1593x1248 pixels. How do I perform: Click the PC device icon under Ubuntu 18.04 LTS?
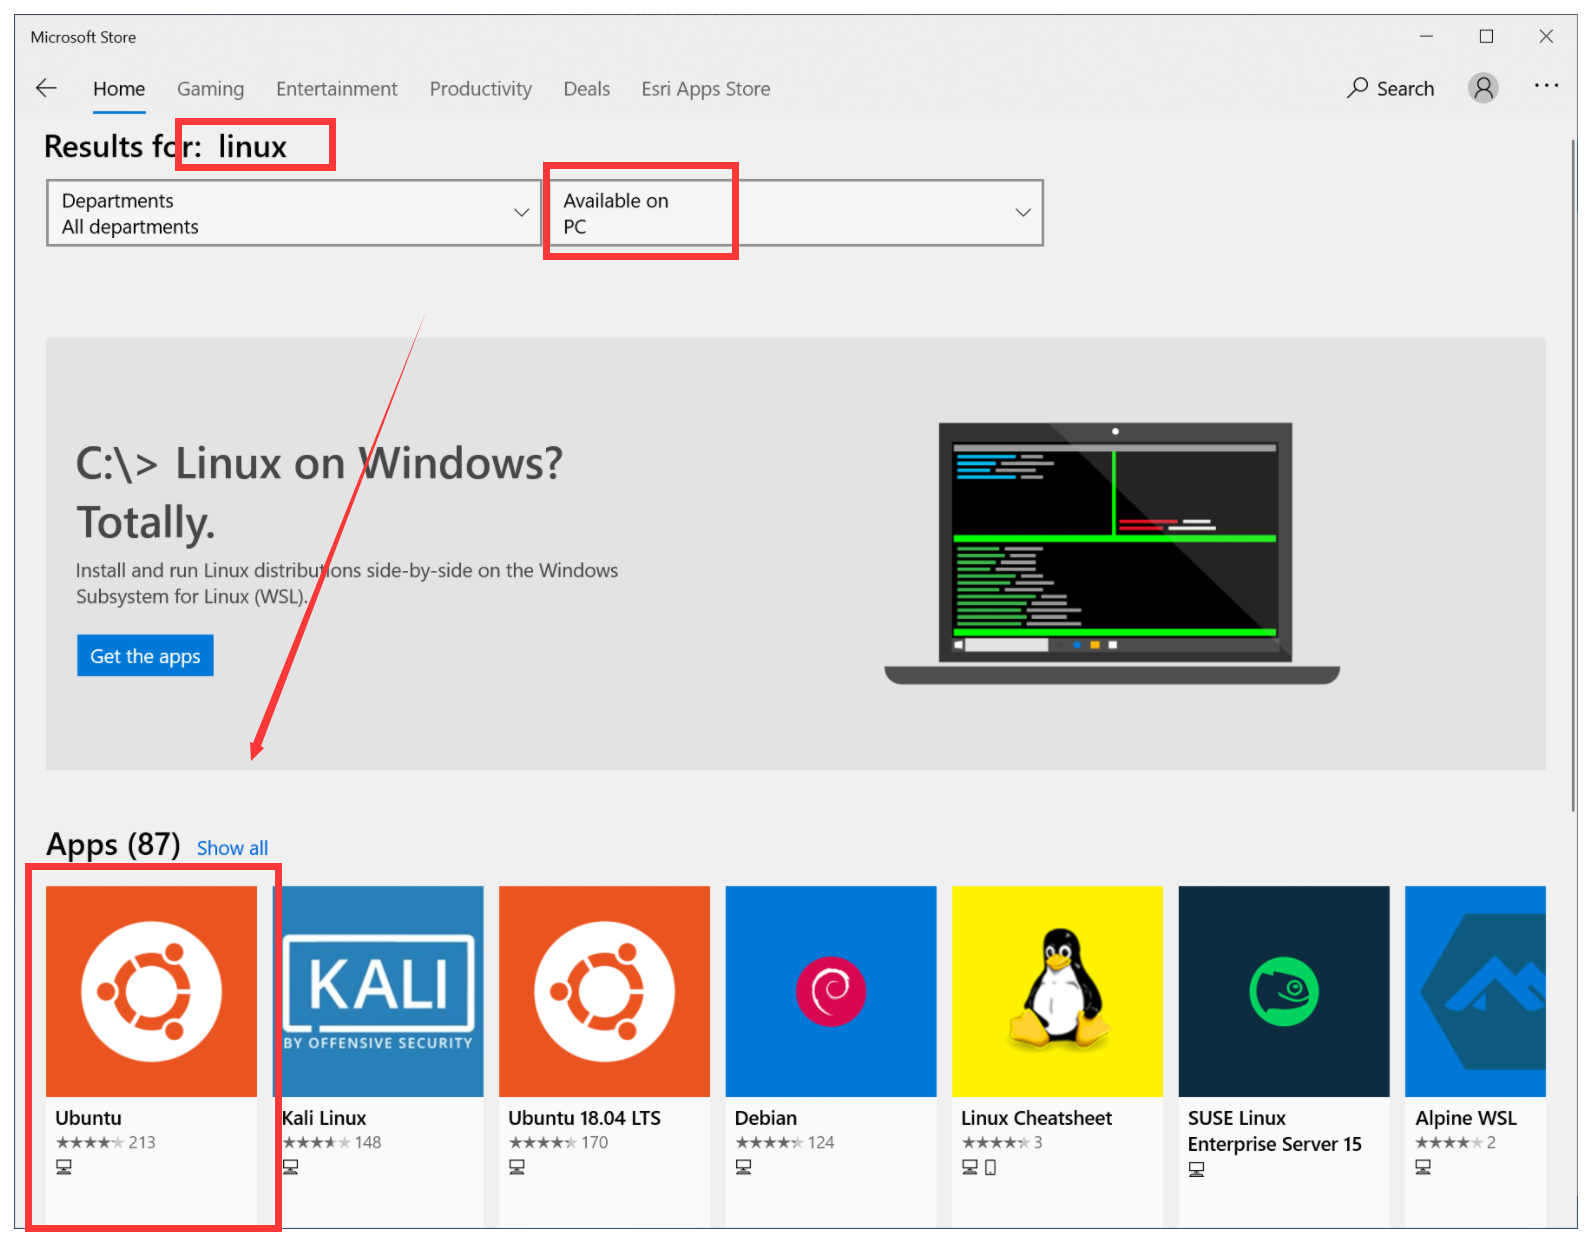517,1167
